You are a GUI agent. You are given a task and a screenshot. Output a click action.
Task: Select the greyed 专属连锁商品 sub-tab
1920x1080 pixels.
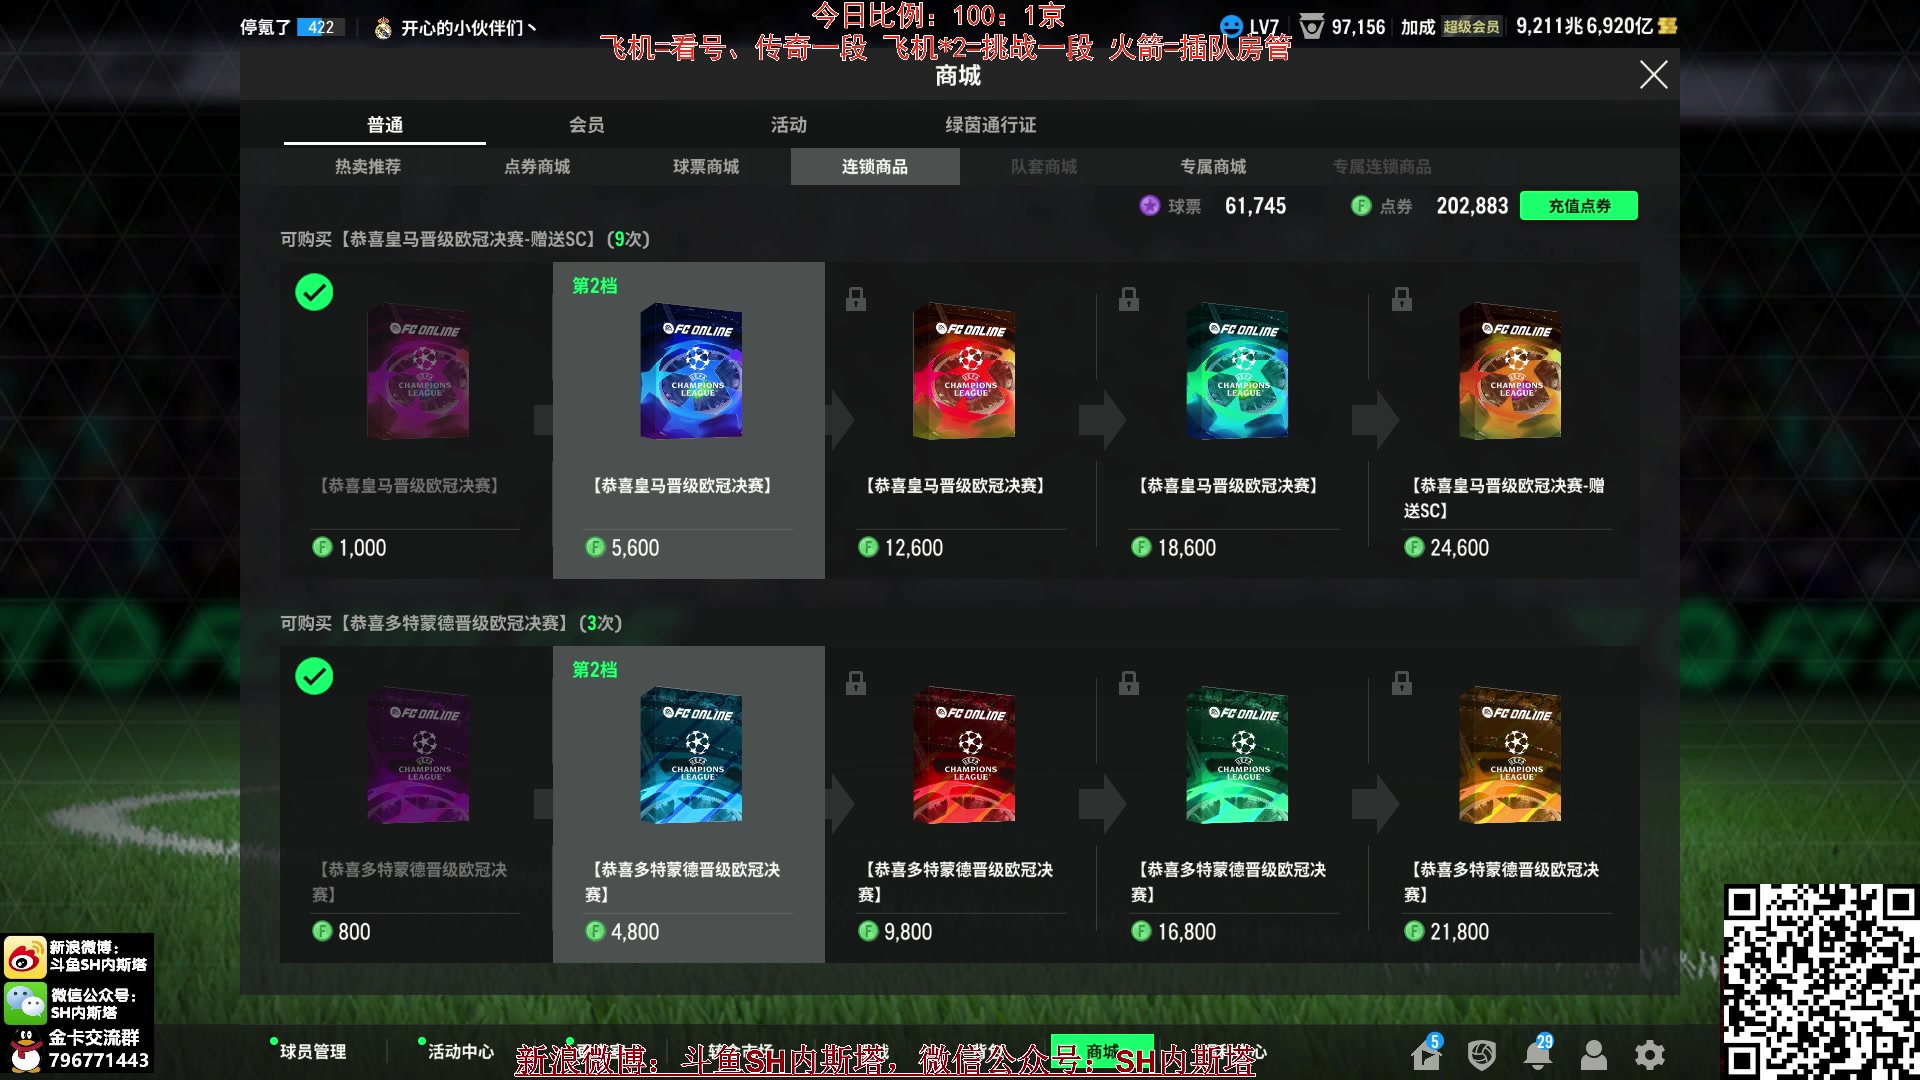[x=1382, y=167]
